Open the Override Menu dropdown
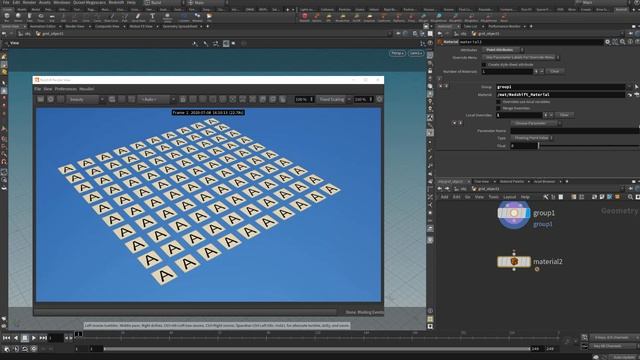This screenshot has height=360, width=640. pyautogui.click(x=520, y=57)
